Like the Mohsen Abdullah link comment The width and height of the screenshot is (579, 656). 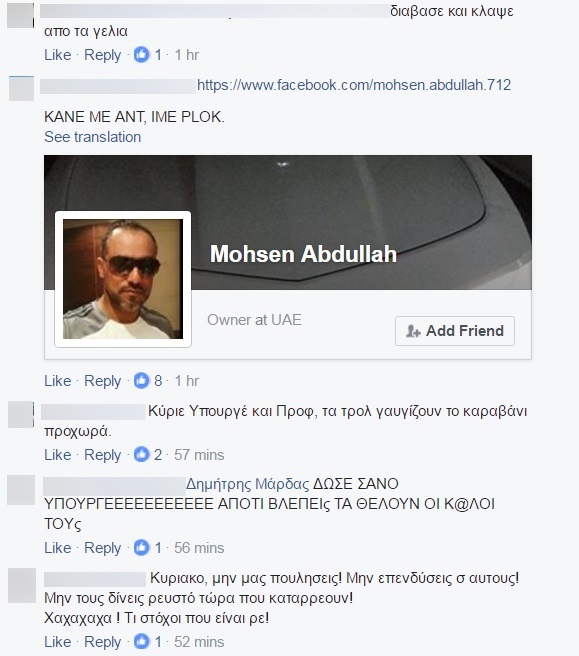(58, 381)
